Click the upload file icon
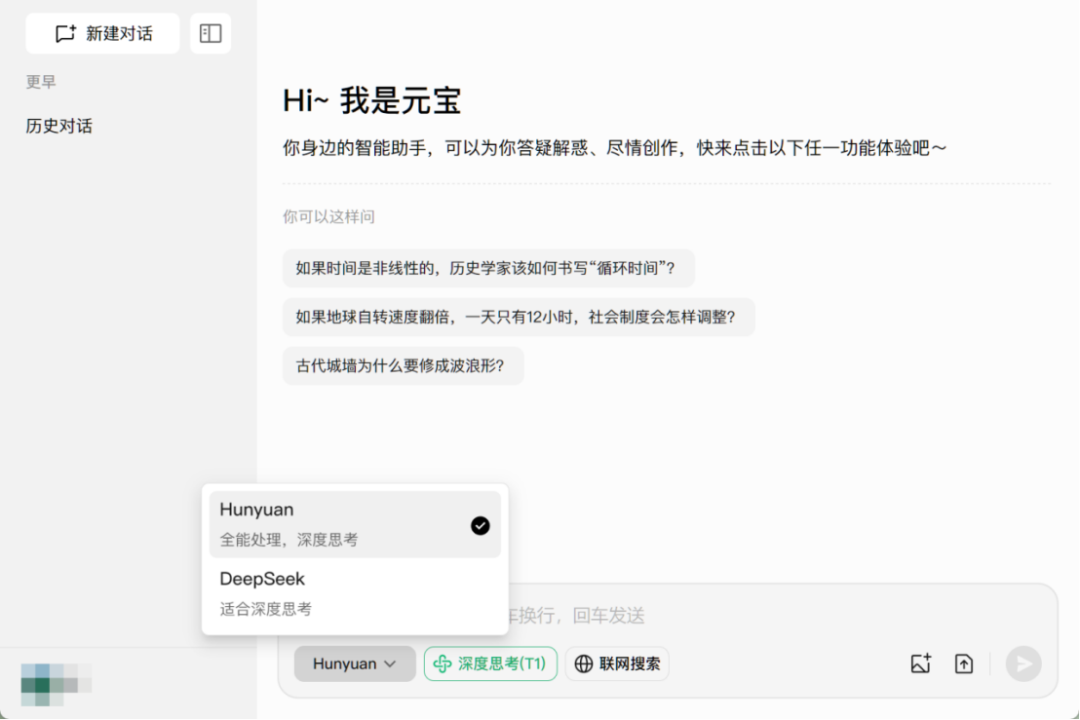This screenshot has width=1080, height=720. (x=964, y=664)
